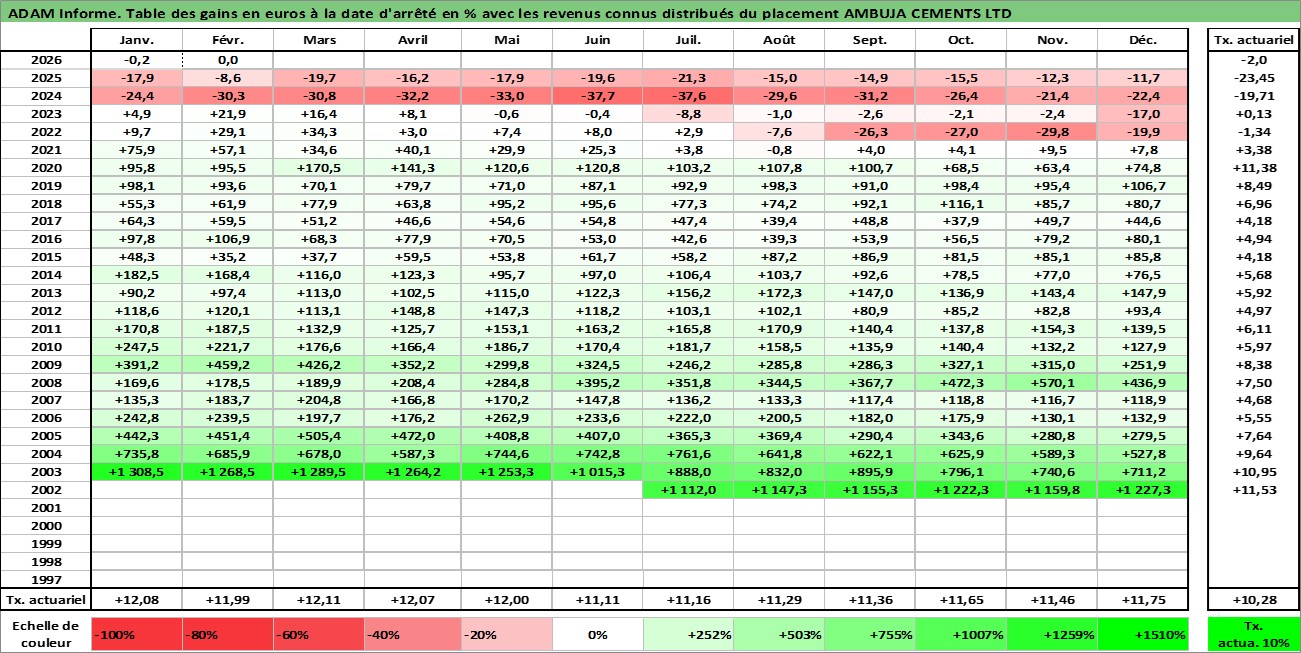Click the table title mentioning AMBUJA CEMENTS LTD
This screenshot has height=653, width=1301.
tap(509, 13)
